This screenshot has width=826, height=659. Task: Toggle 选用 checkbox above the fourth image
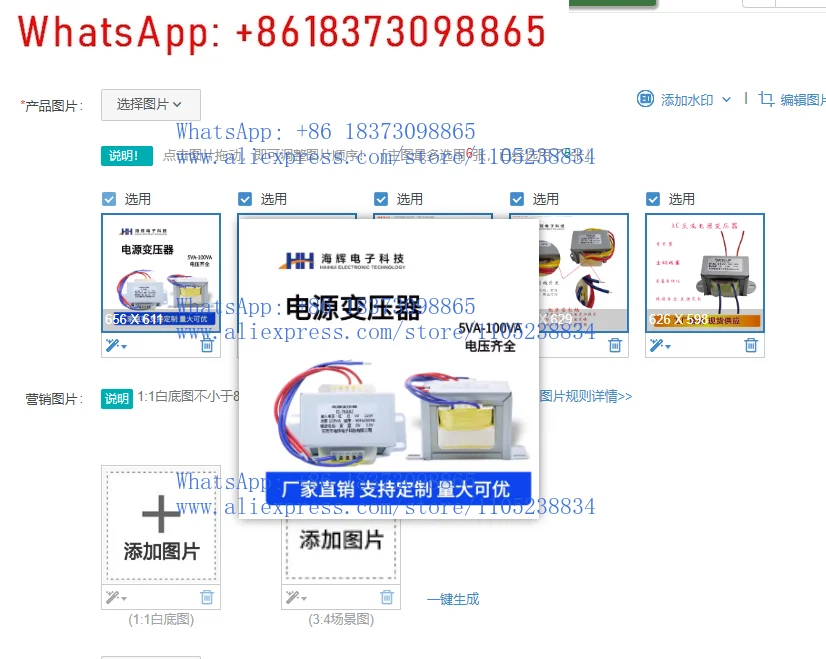tap(517, 199)
